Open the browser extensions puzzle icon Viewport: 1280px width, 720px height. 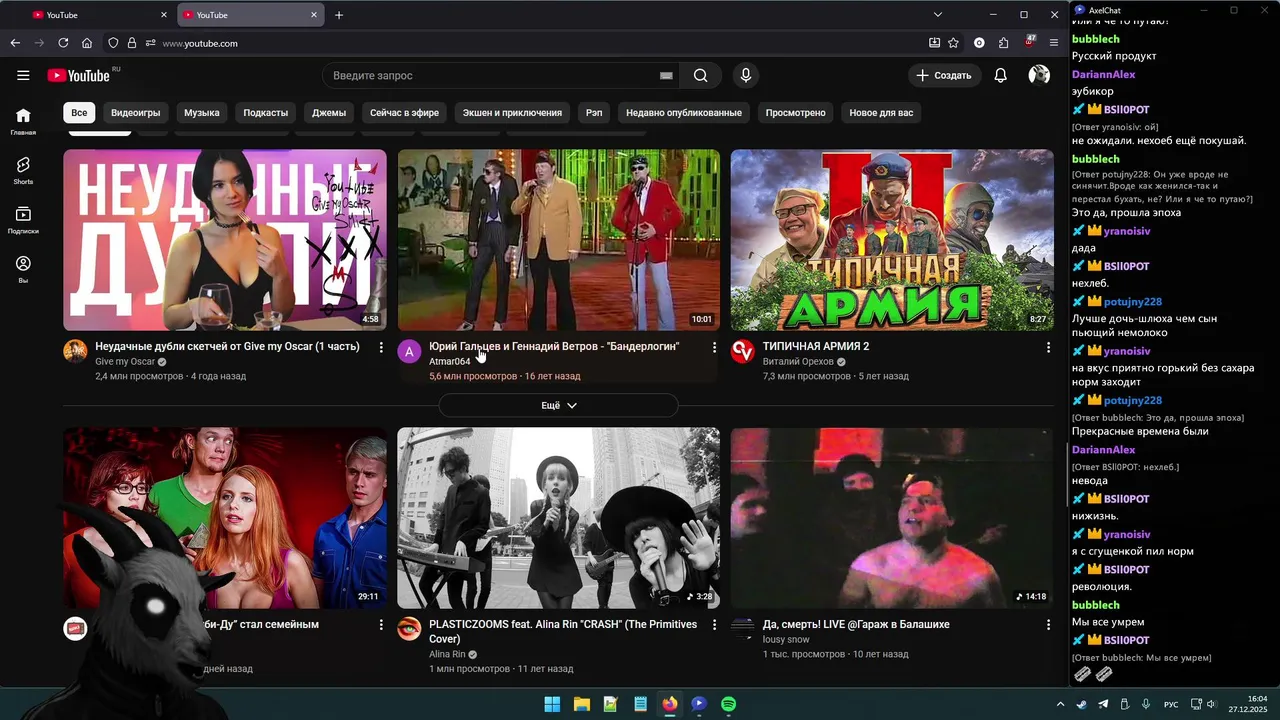1003,43
